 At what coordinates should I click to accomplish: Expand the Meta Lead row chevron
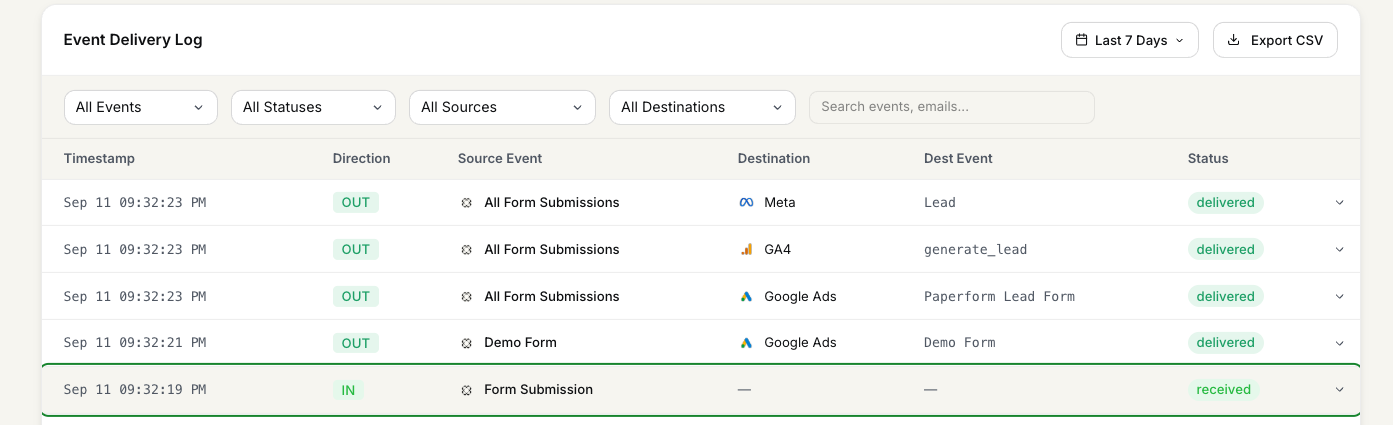click(x=1340, y=203)
